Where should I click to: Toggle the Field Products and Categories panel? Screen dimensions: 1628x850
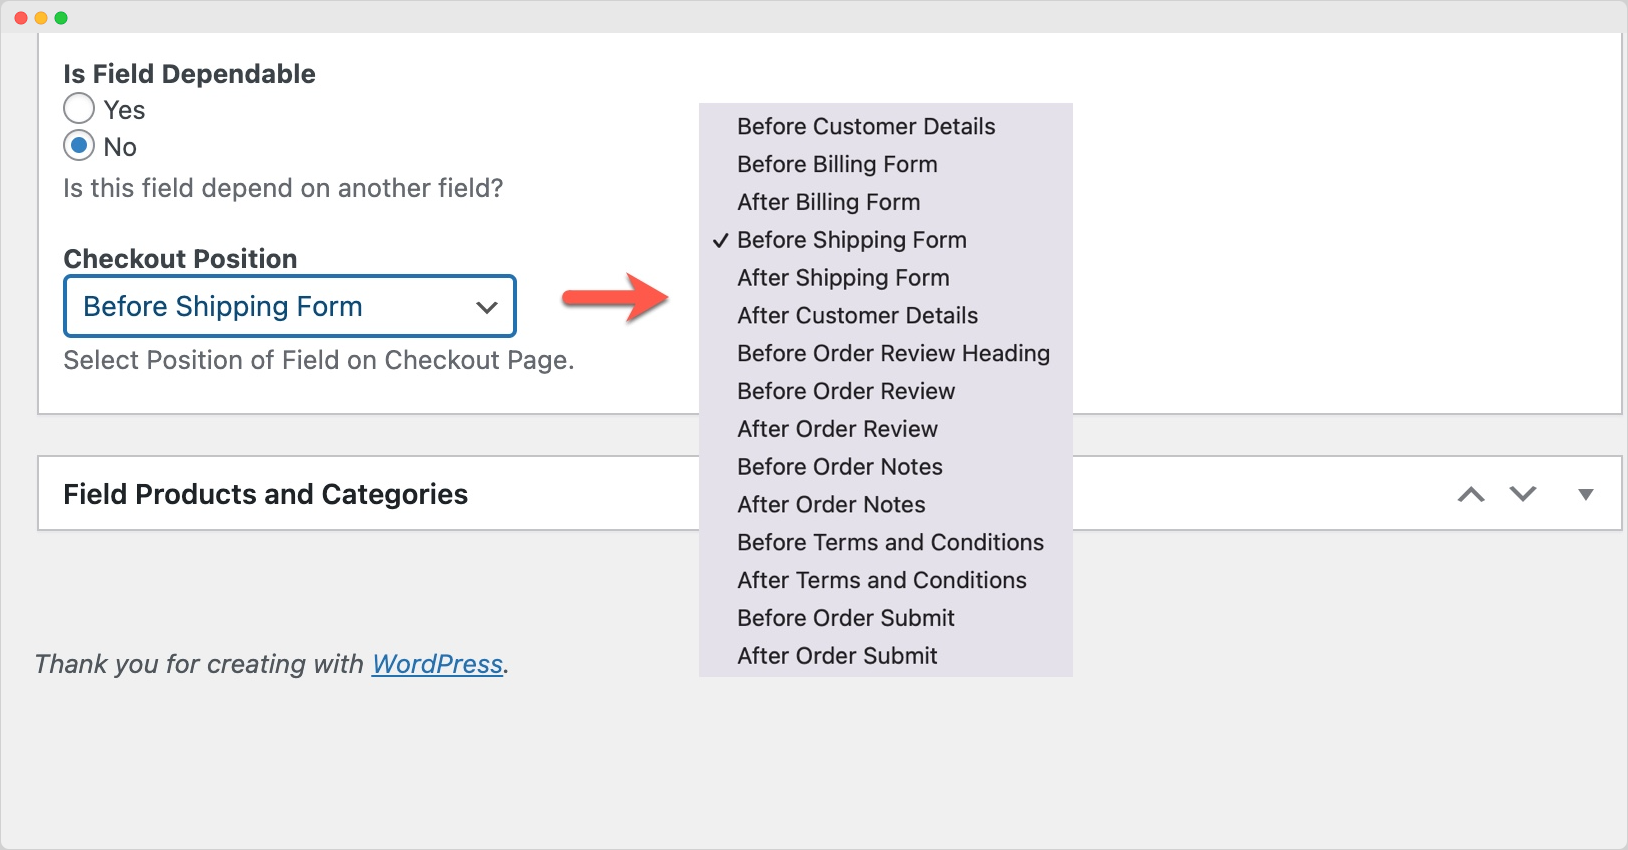1585,494
